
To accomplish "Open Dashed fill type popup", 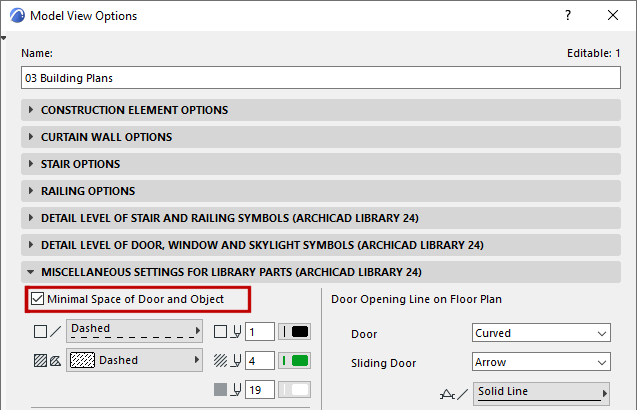I will pyautogui.click(x=134, y=360).
